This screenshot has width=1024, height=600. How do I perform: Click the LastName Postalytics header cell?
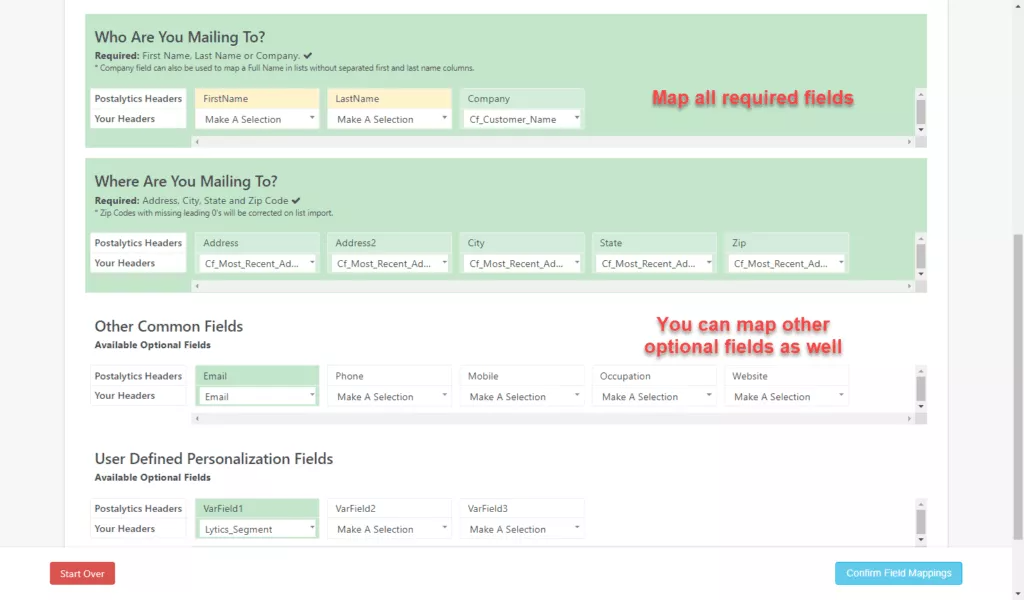coord(389,99)
